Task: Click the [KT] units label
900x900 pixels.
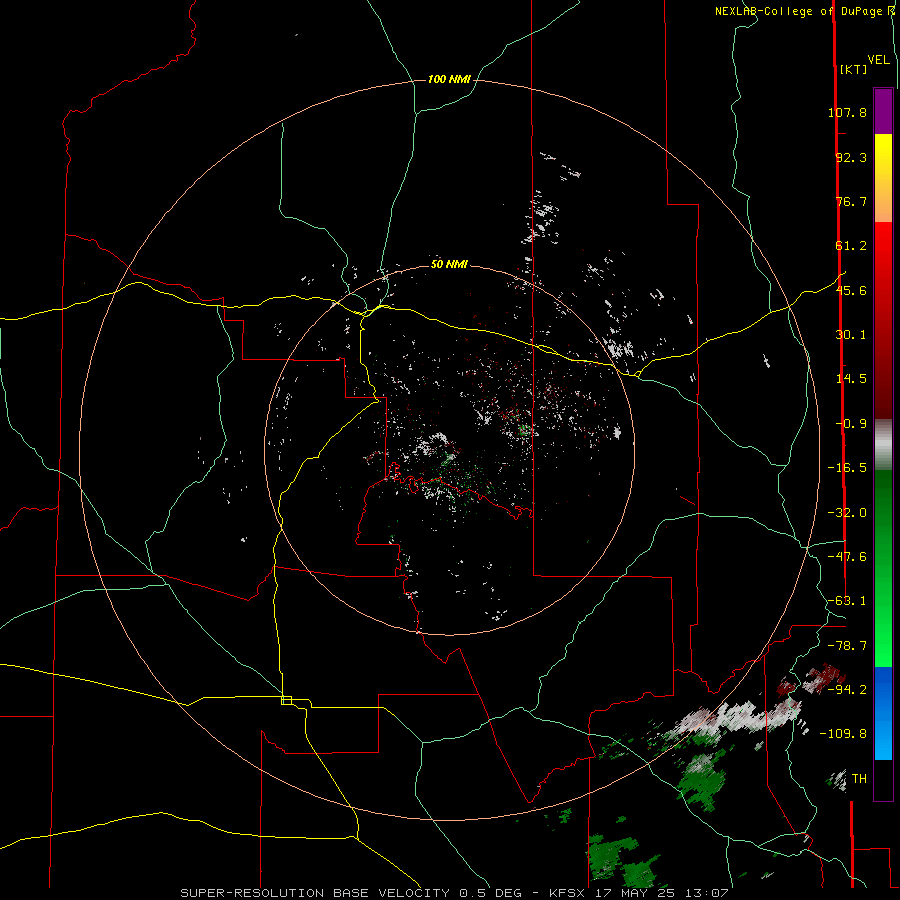Action: click(853, 69)
